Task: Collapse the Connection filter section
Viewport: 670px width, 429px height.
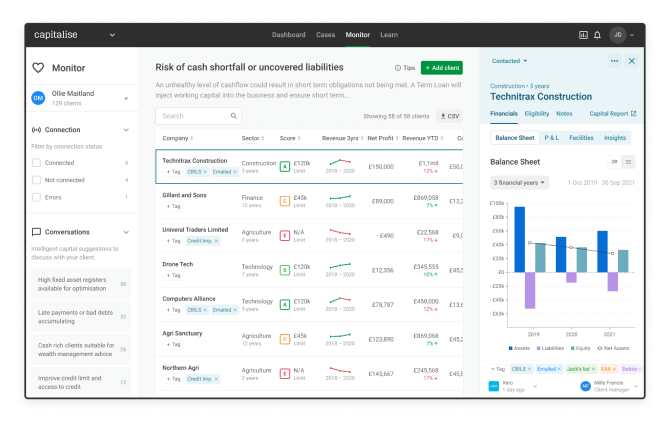Action: [x=126, y=130]
